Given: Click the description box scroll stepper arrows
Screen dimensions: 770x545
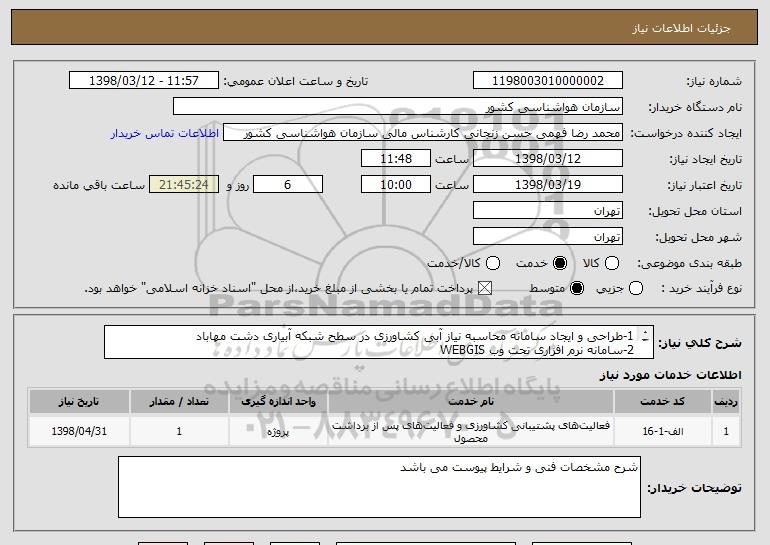Looking at the screenshot, I should (645, 336).
